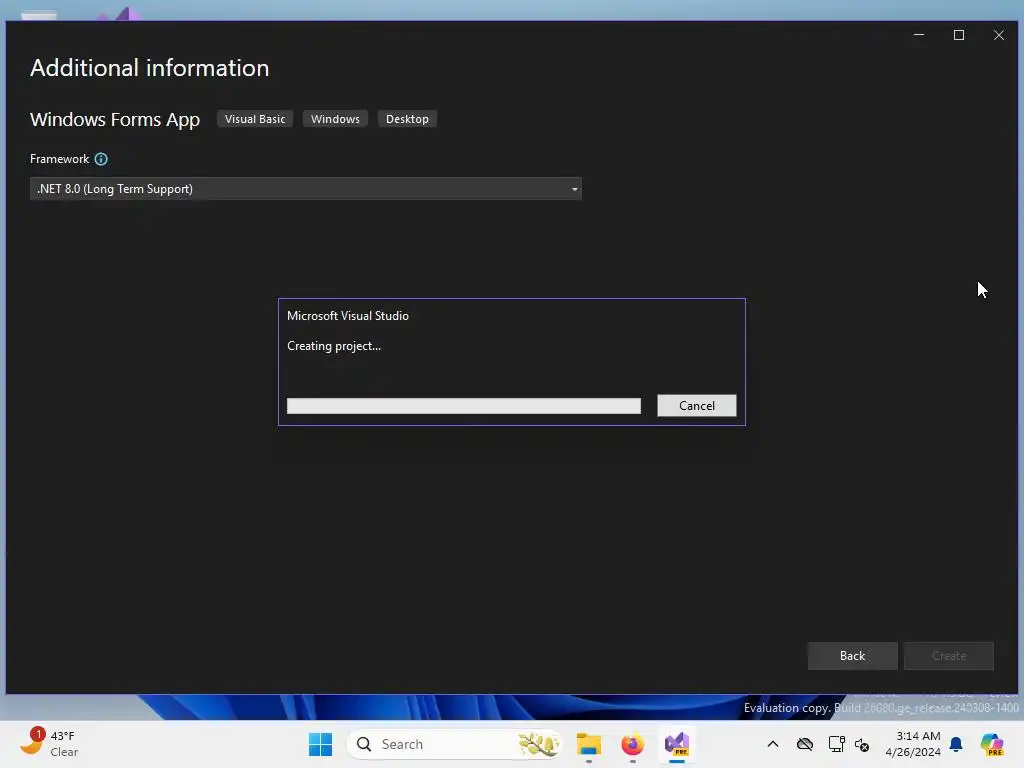Click the Visual Studio Preview taskbar icon
This screenshot has height=768, width=1024.
pos(677,744)
